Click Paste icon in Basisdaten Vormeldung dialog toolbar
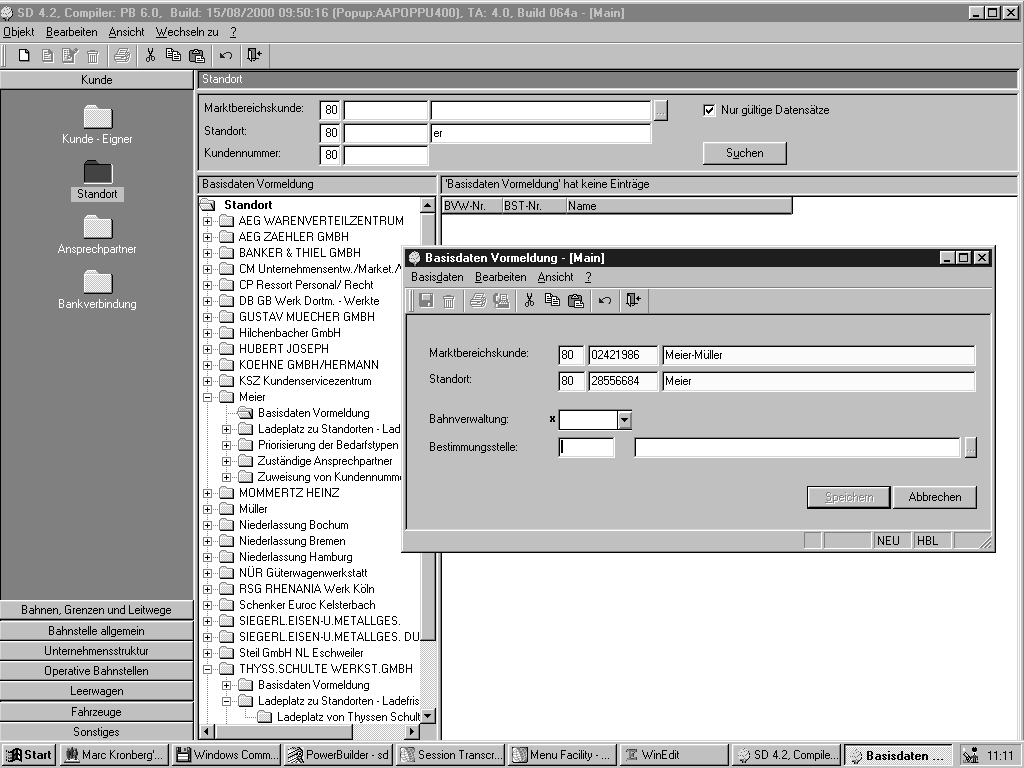The image size is (1024, 768). coord(575,300)
